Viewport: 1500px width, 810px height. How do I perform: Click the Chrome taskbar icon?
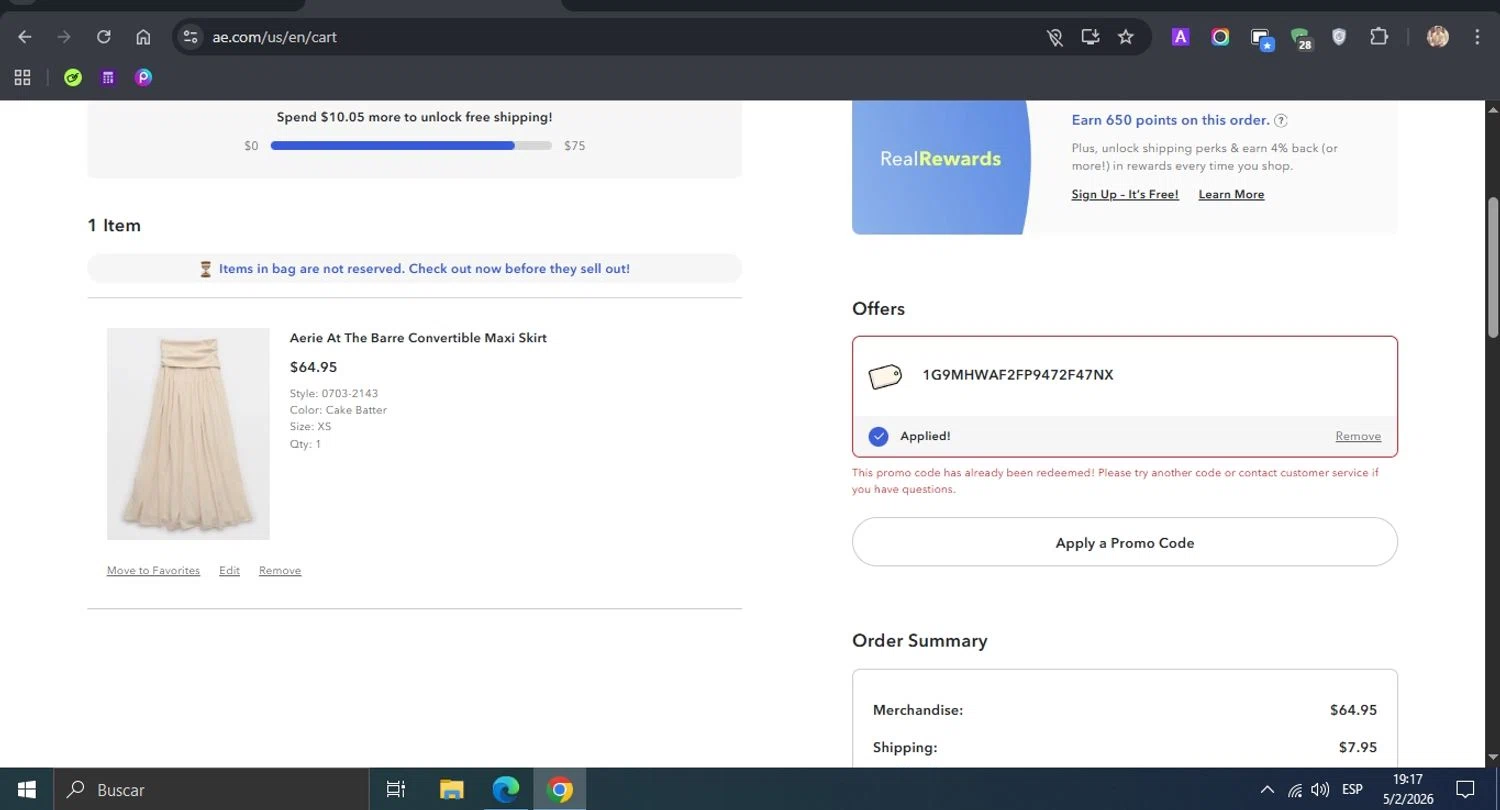pos(560,789)
